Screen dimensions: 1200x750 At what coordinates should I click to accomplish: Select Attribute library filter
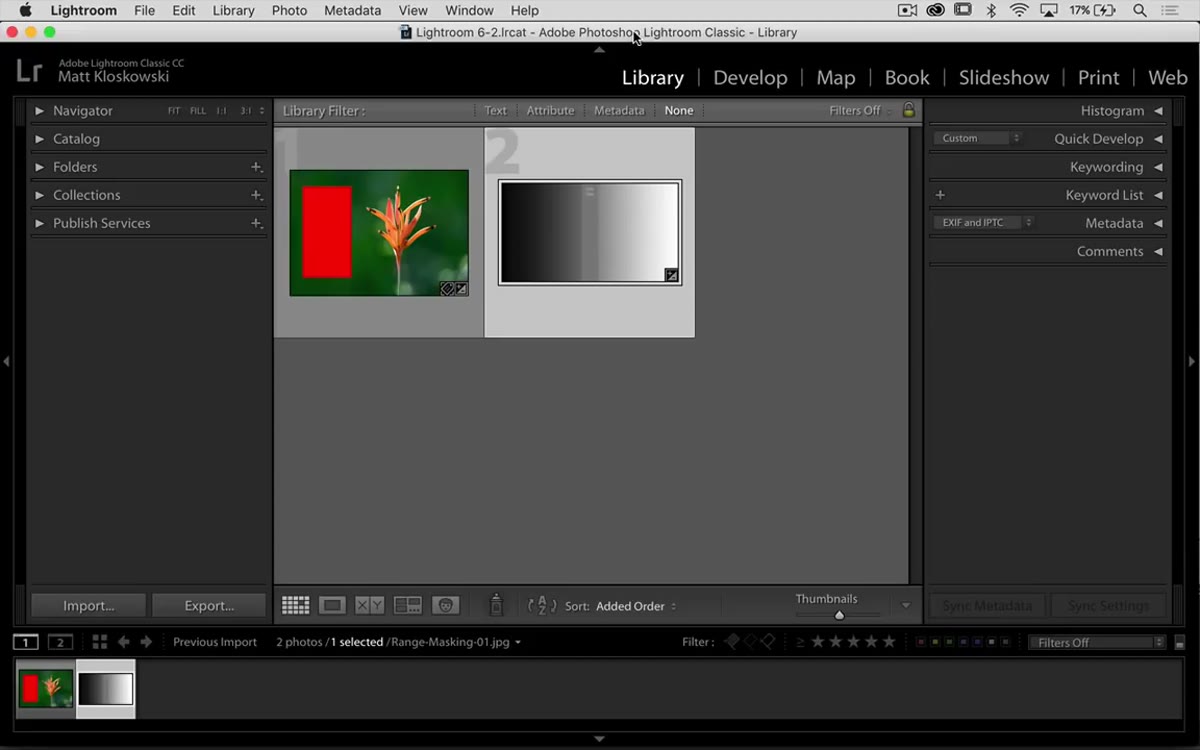pyautogui.click(x=550, y=110)
